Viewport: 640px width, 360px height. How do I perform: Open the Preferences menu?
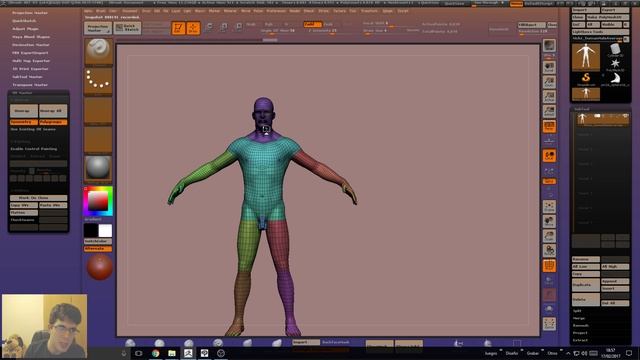pos(276,11)
